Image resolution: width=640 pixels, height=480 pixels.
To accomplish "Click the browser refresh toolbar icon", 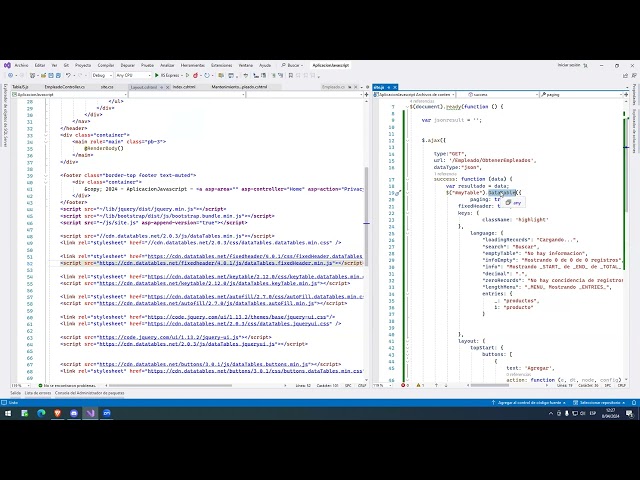I will click(x=207, y=76).
